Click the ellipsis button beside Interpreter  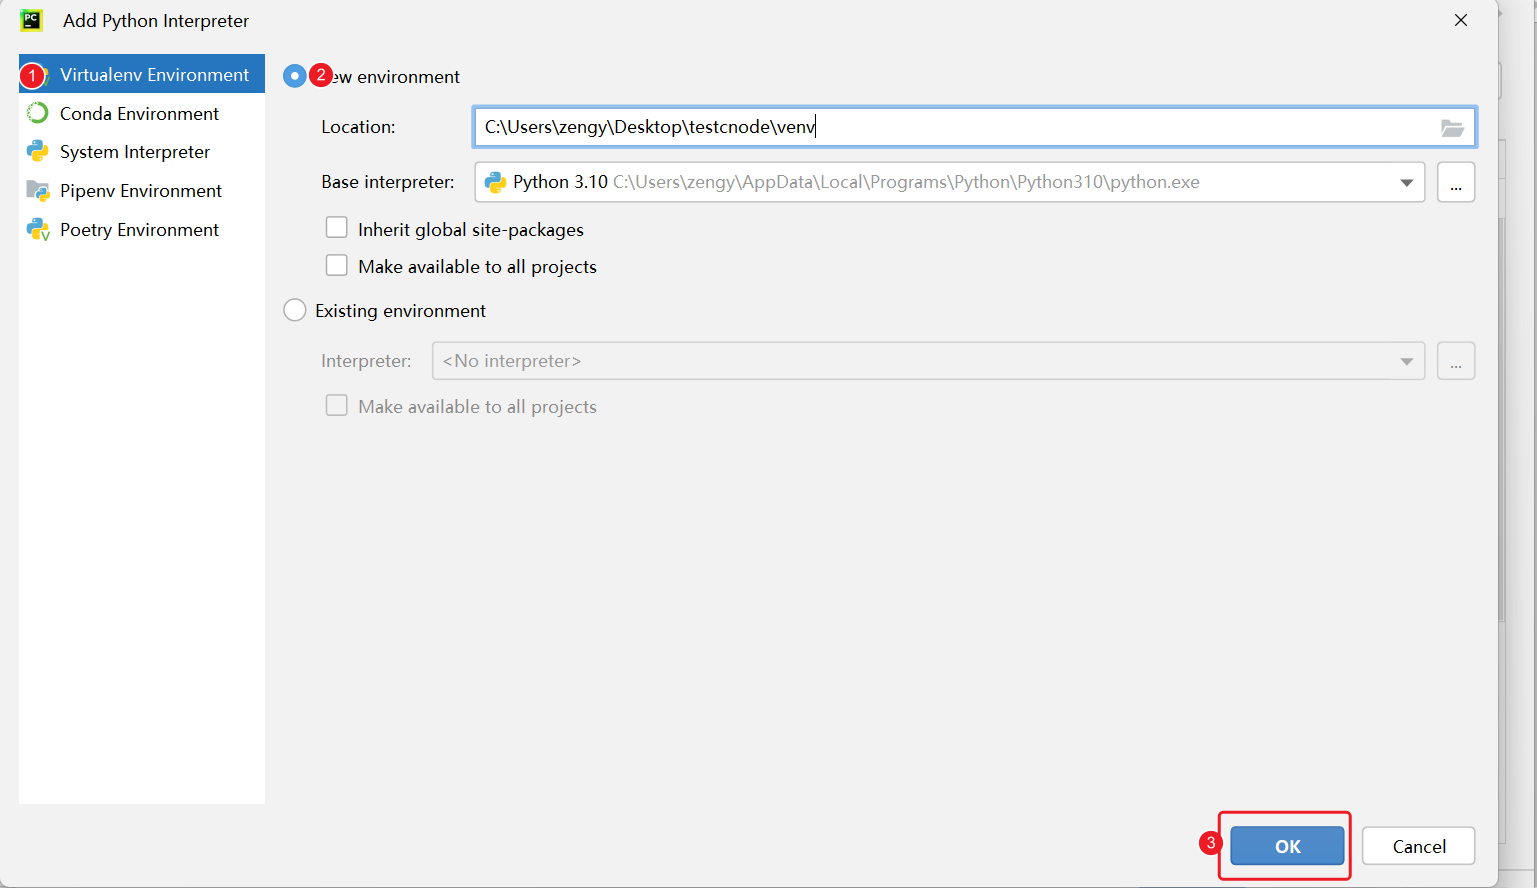pos(1456,361)
